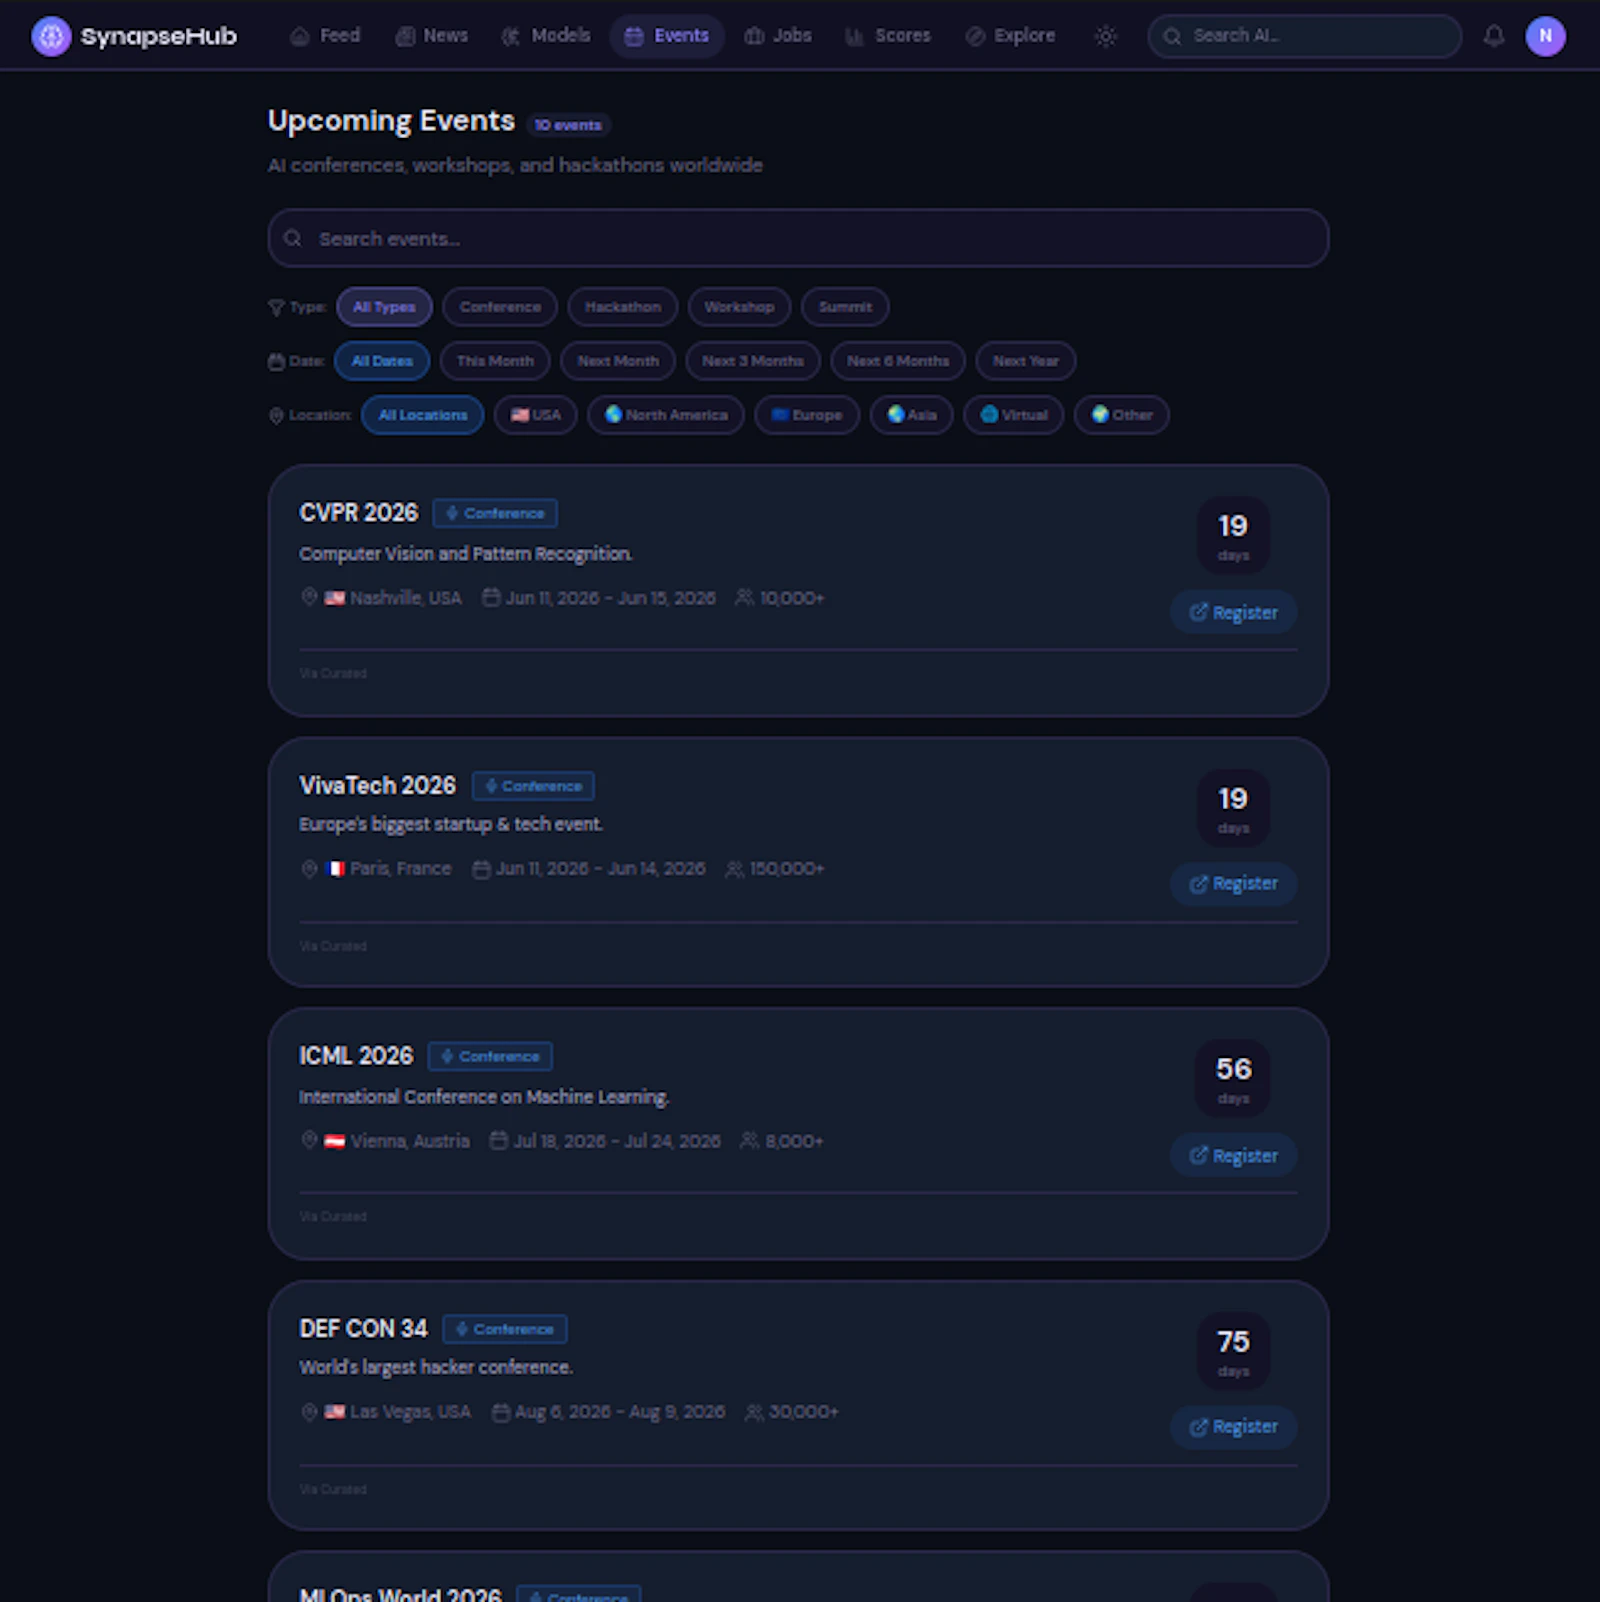Filter location to Virtual
Viewport: 1600px width, 1602px height.
1014,415
